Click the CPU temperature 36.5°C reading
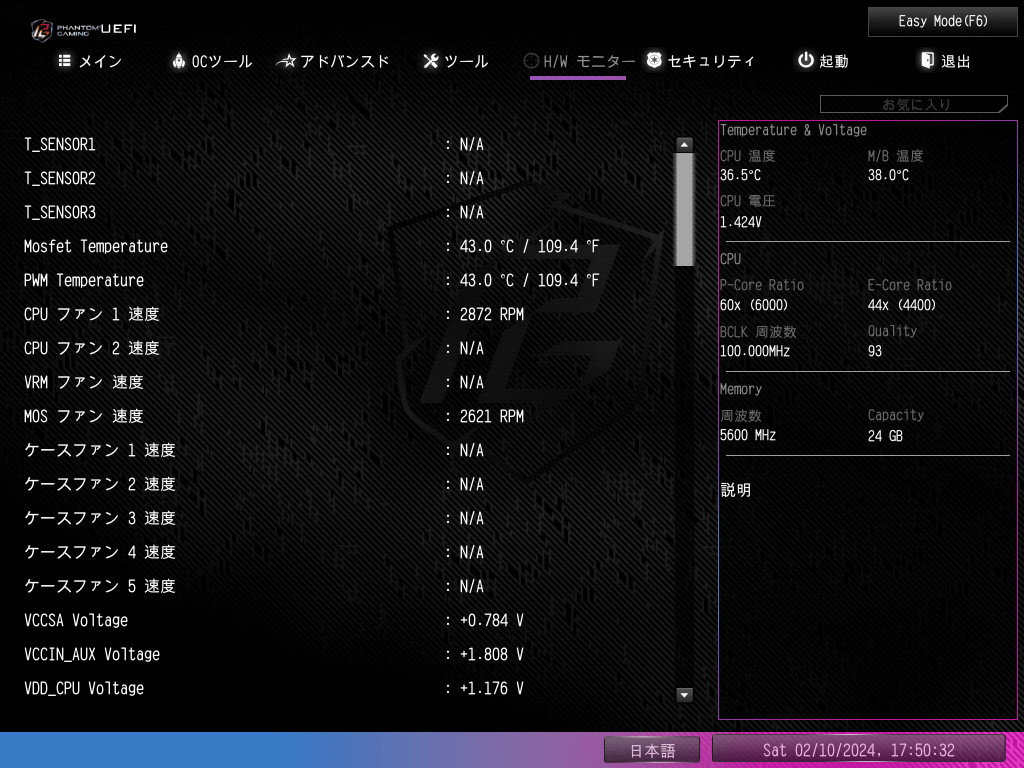 click(740, 176)
